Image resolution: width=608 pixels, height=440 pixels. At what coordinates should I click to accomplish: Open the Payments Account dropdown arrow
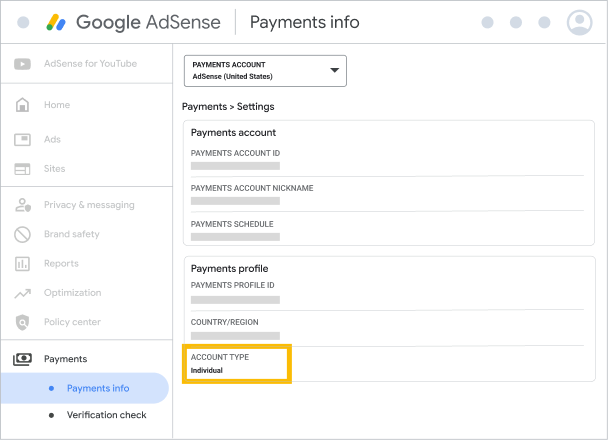334,70
